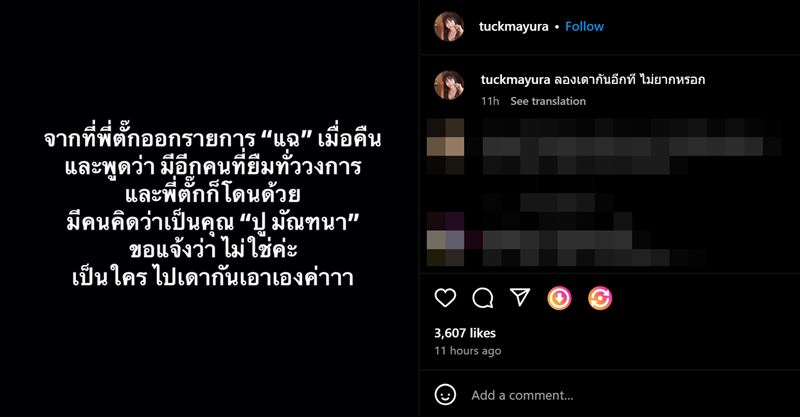Open tuckmayura username in caption

coord(515,80)
